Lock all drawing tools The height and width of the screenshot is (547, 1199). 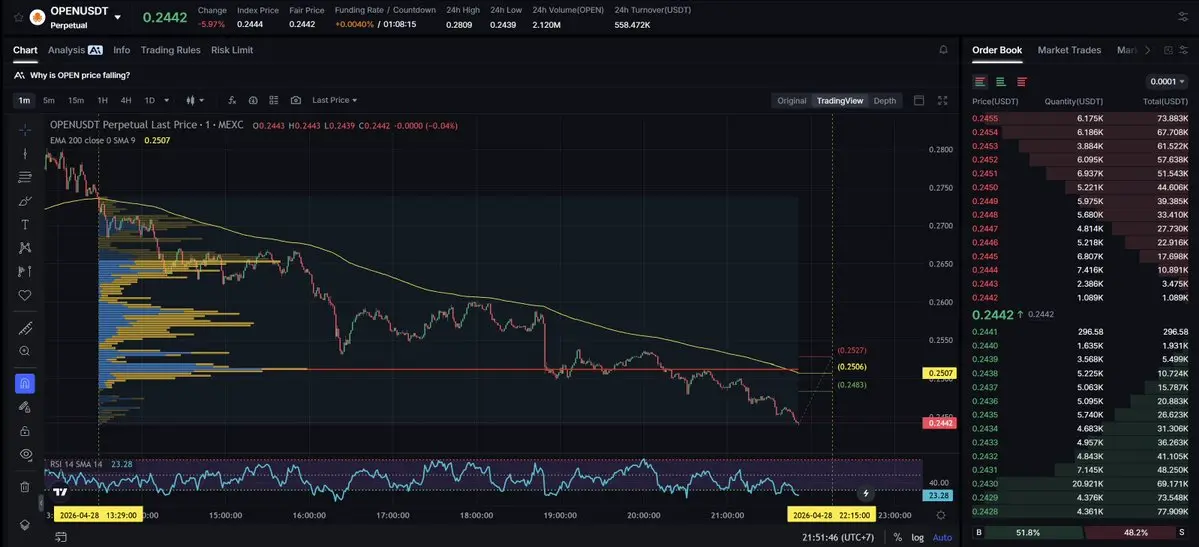[x=24, y=431]
